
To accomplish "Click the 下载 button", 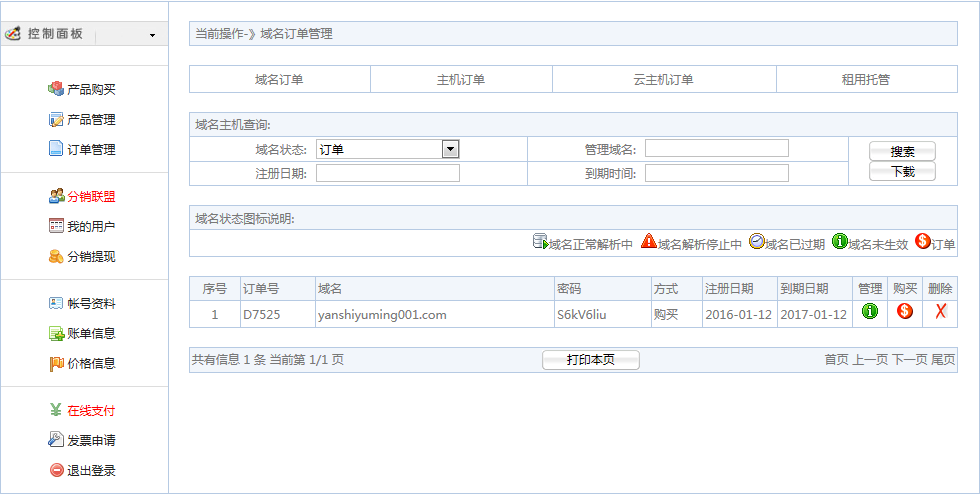I will [902, 171].
